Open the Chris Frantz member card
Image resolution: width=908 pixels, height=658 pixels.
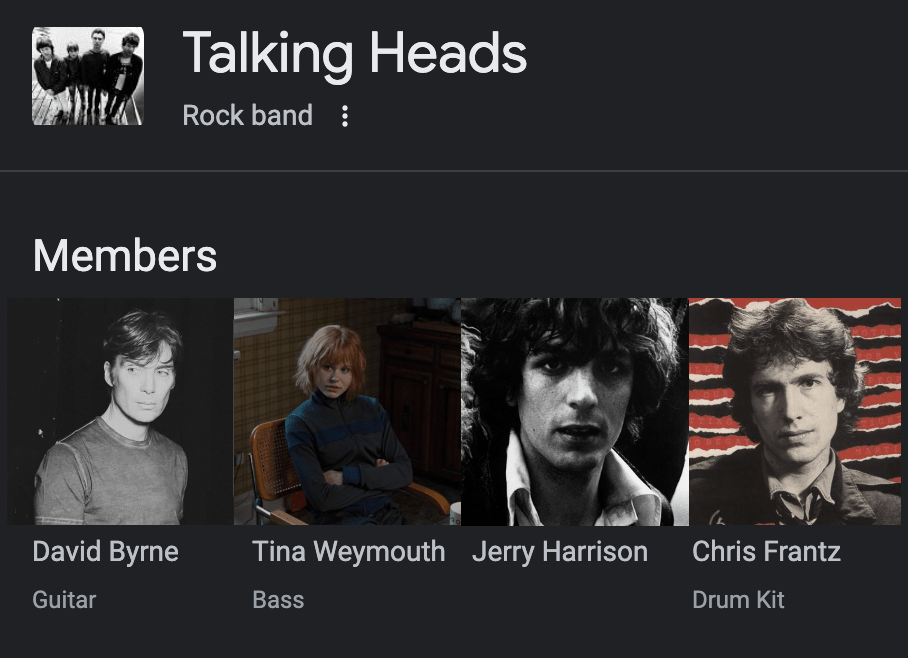tap(797, 450)
